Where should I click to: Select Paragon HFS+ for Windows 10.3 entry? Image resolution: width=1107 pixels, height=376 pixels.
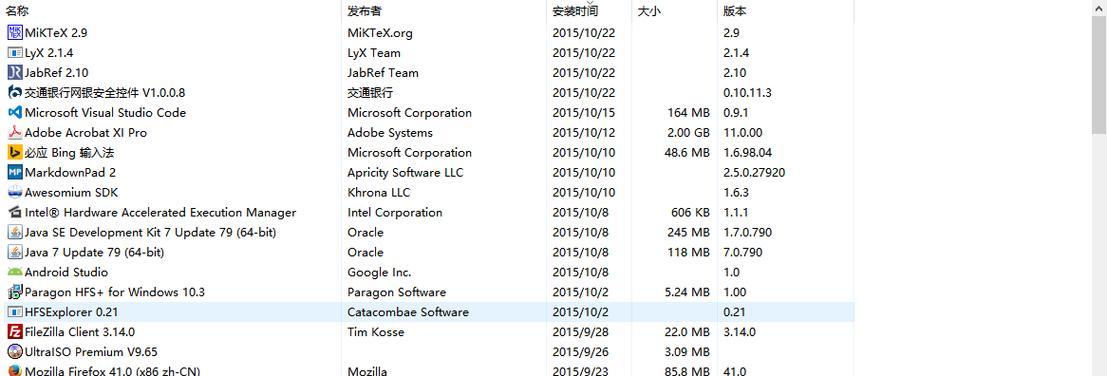point(429,292)
